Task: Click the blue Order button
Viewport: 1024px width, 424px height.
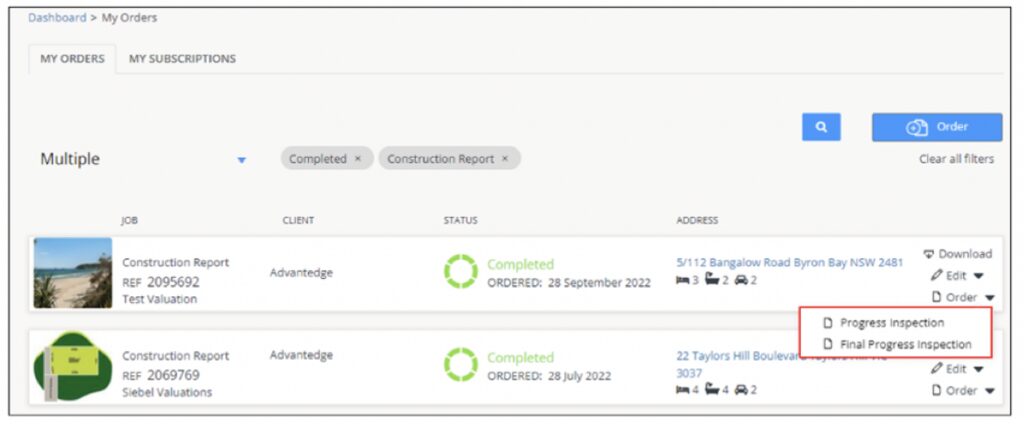Action: tap(936, 127)
